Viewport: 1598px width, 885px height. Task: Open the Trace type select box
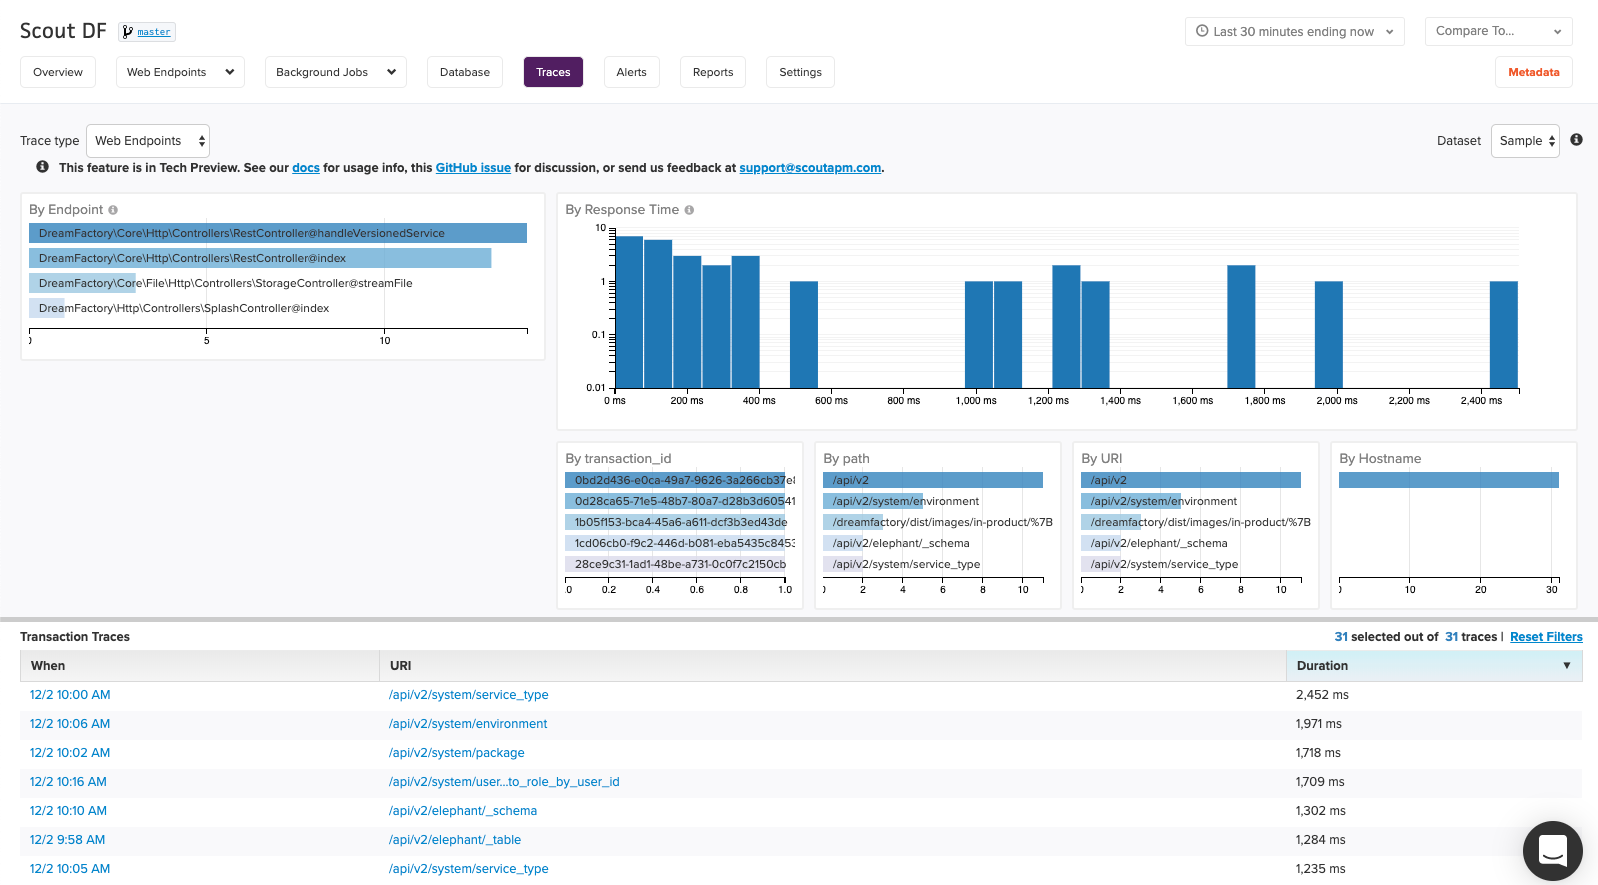[x=148, y=141]
